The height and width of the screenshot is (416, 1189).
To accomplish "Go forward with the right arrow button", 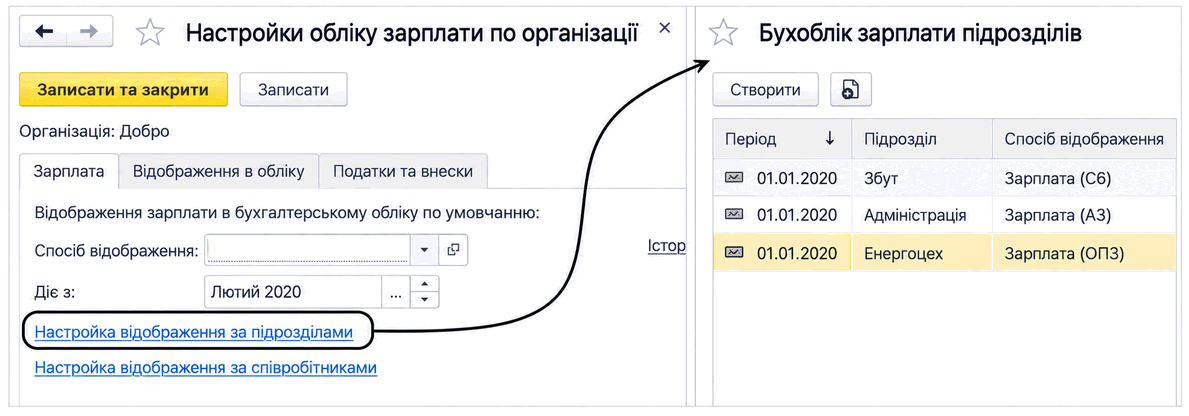I will [x=89, y=32].
